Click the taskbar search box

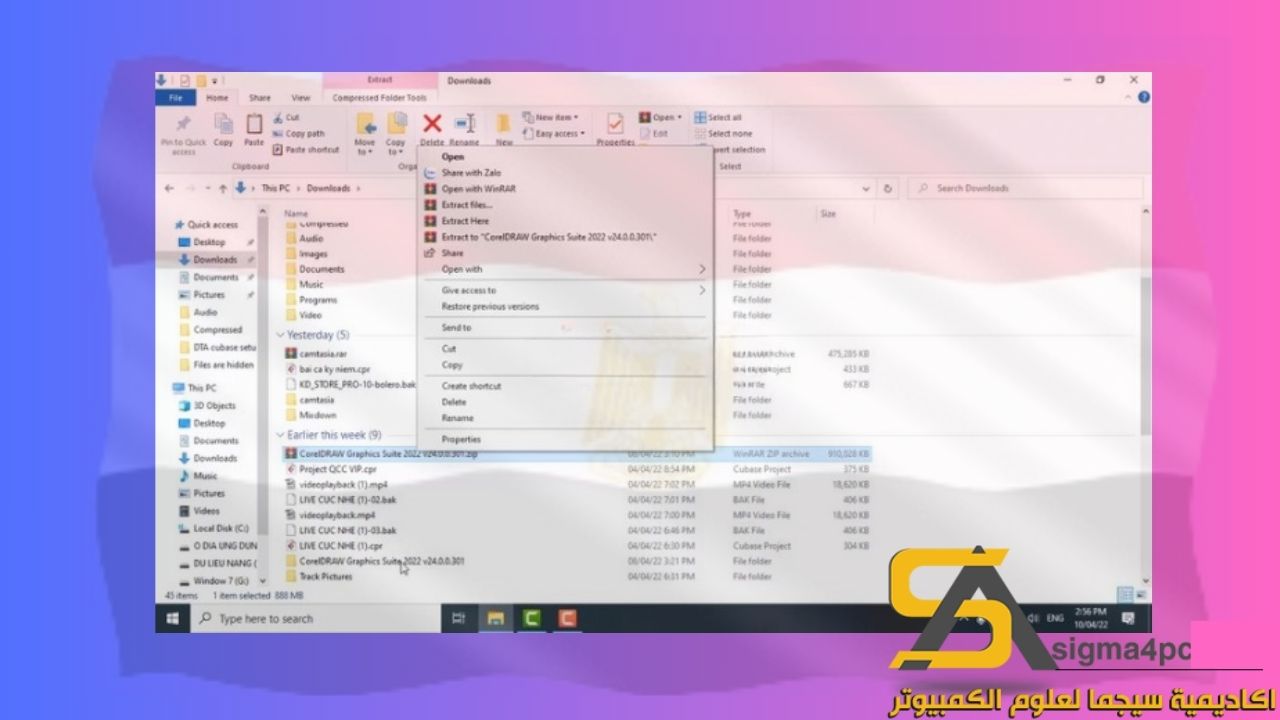tap(315, 619)
